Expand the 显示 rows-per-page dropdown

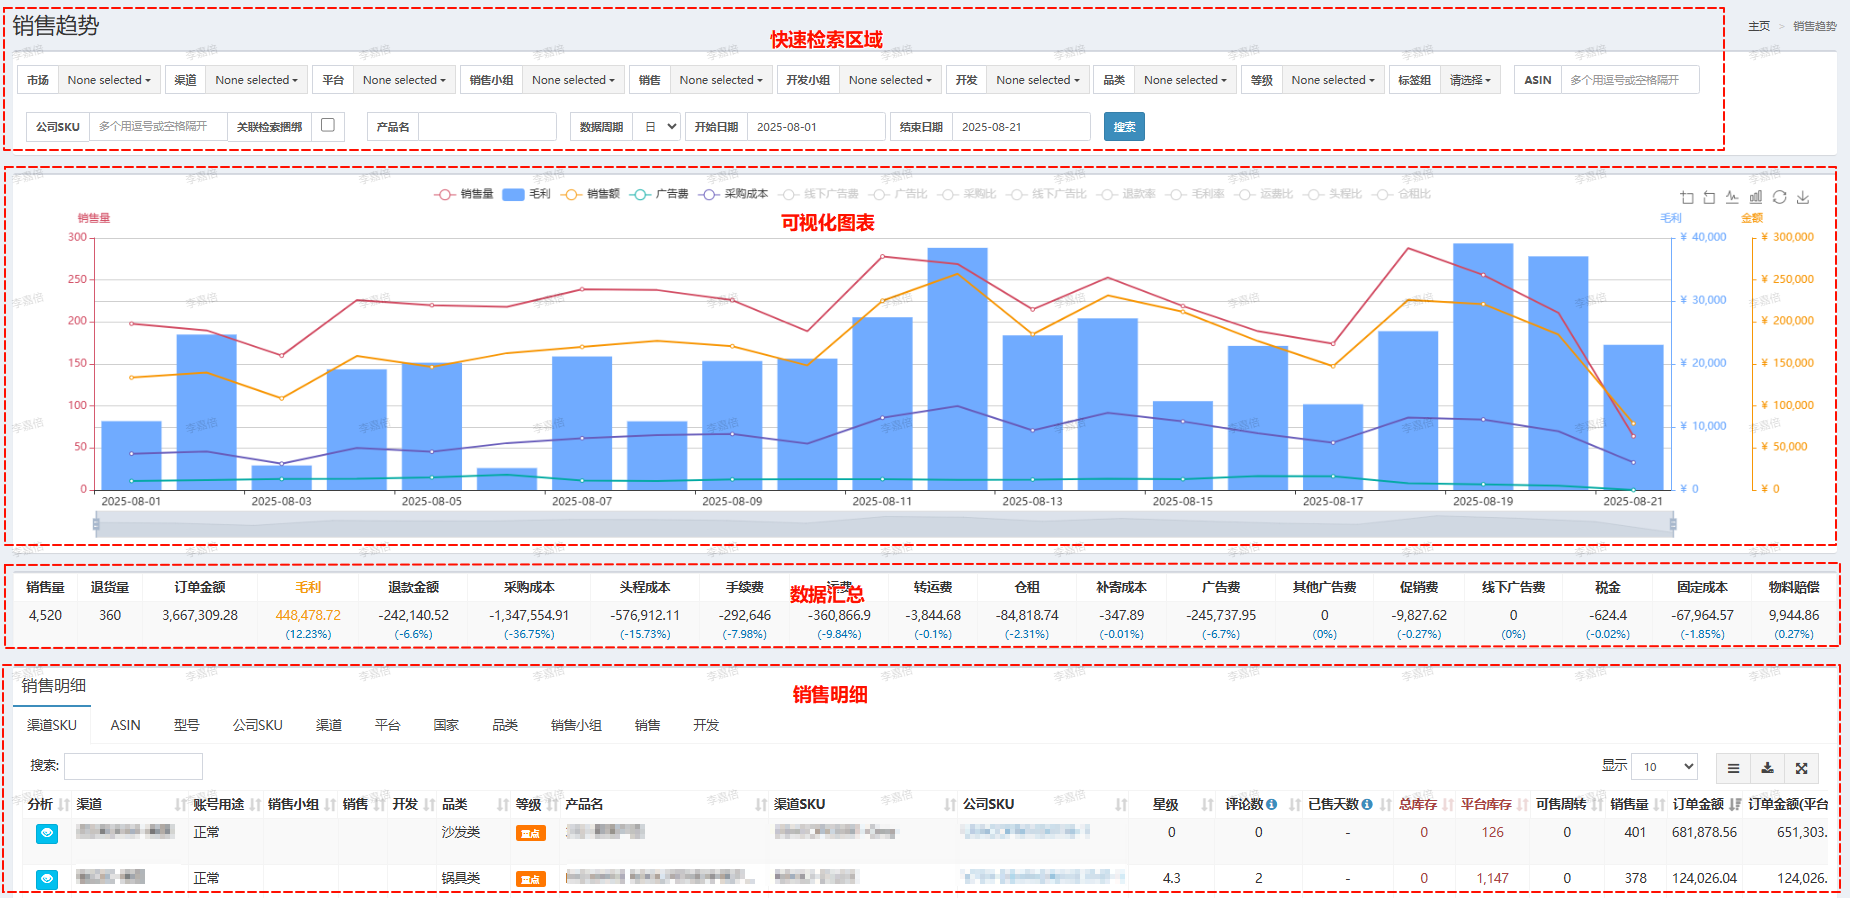pyautogui.click(x=1664, y=767)
